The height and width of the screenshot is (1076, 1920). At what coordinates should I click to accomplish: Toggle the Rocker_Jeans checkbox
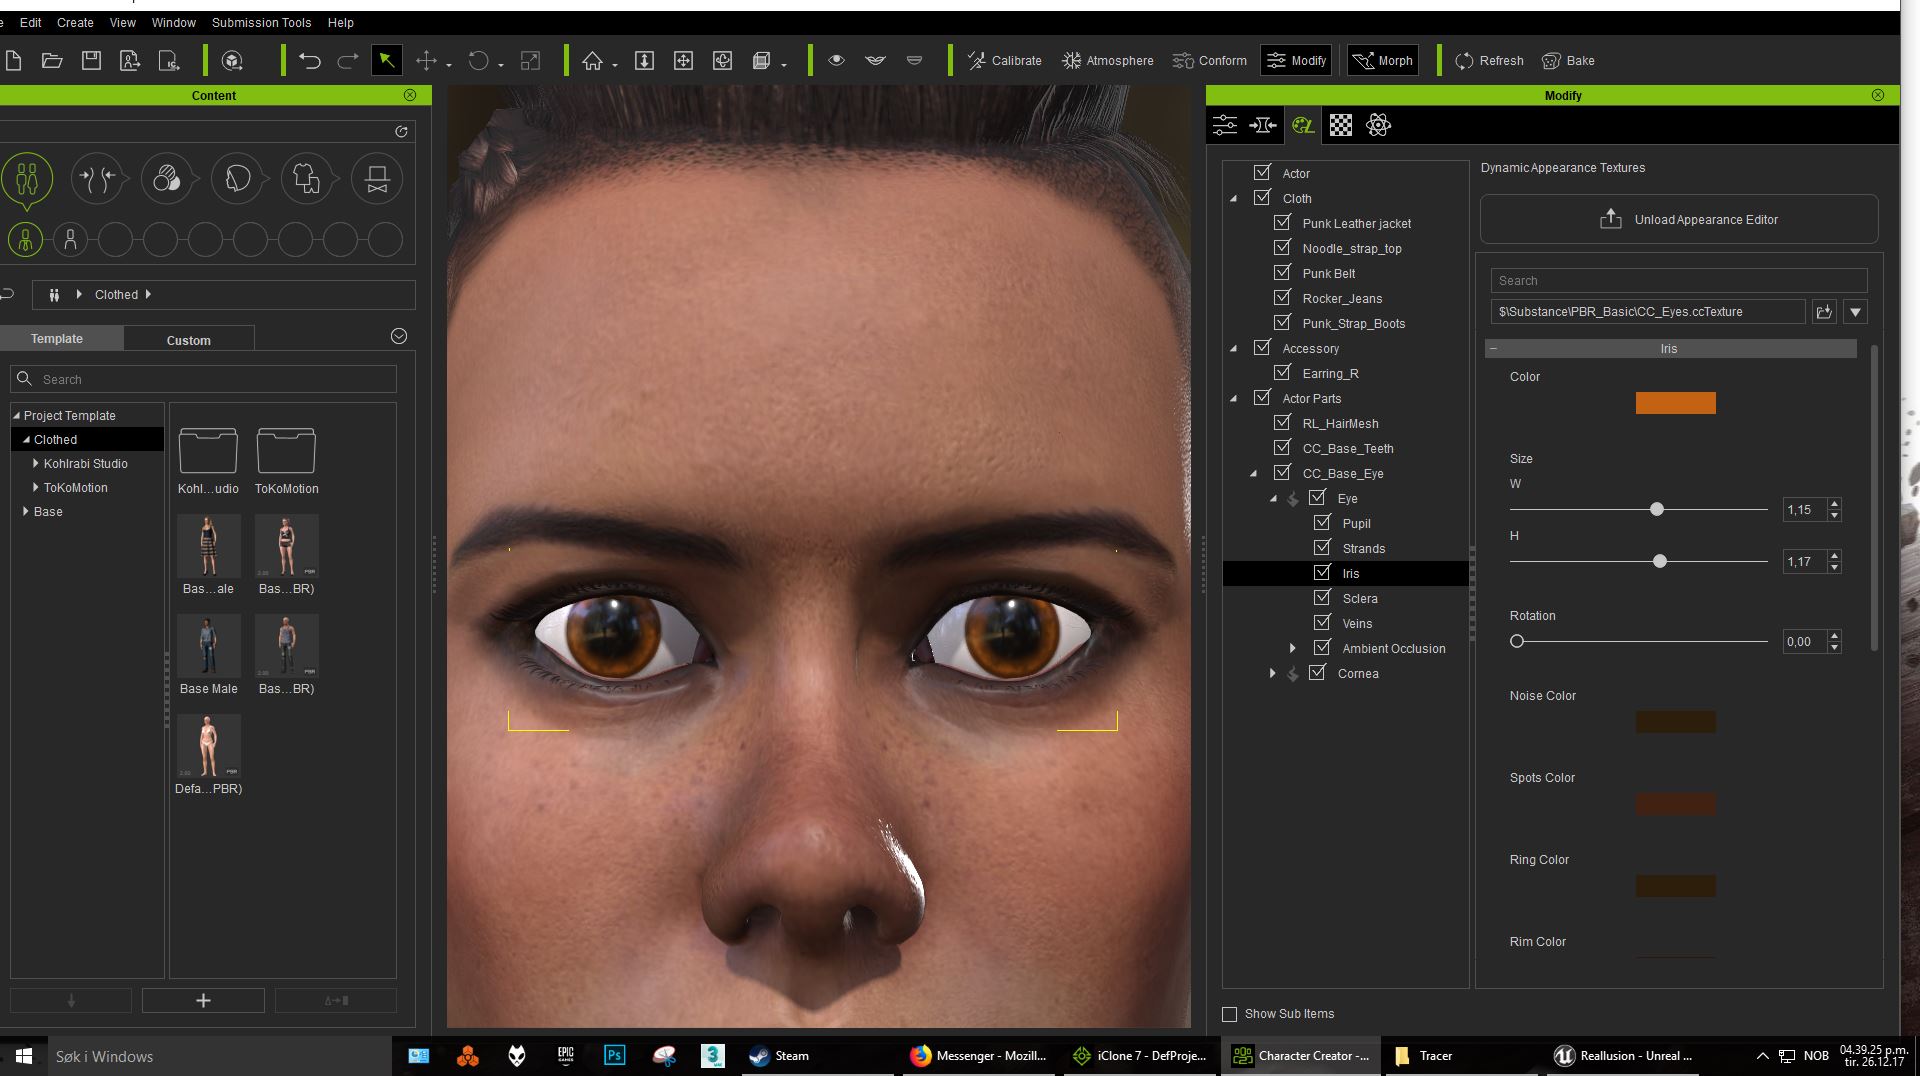[1282, 298]
